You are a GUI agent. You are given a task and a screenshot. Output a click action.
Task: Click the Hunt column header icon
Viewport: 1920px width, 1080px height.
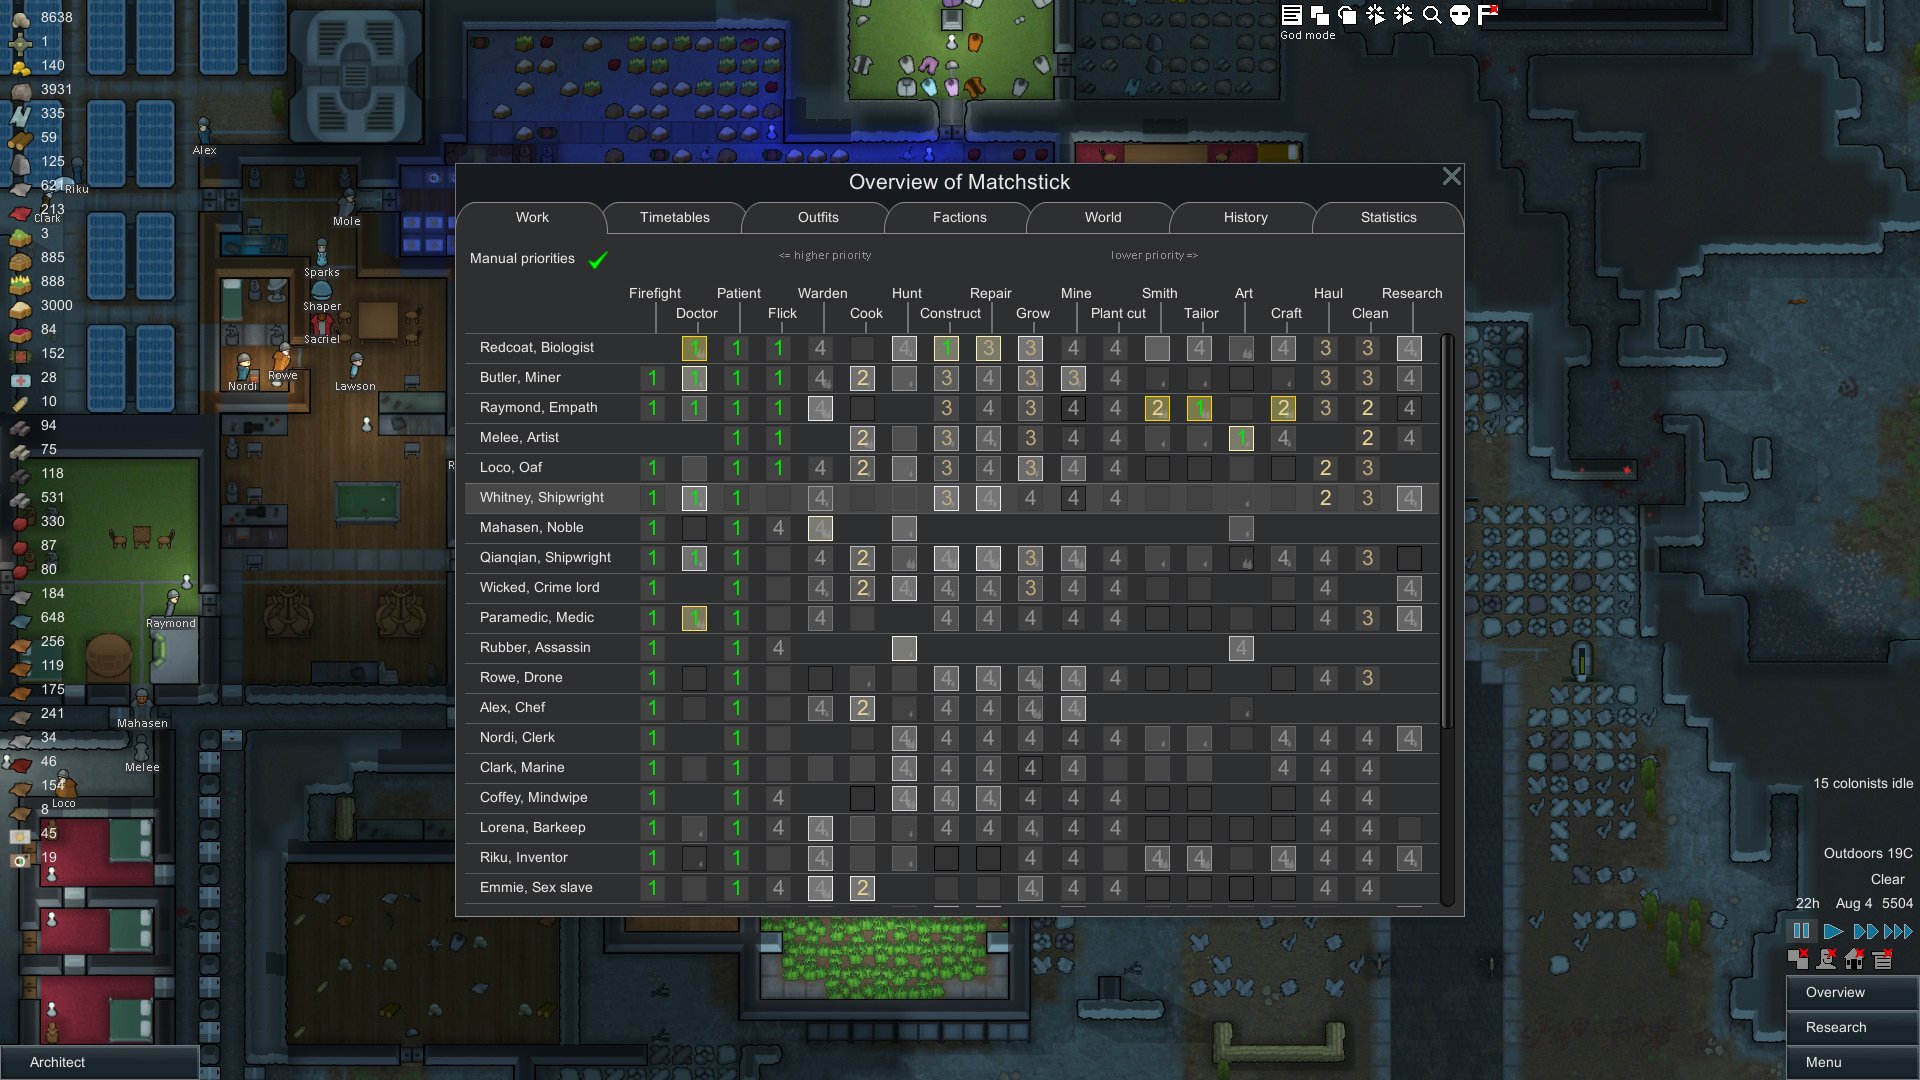905,293
